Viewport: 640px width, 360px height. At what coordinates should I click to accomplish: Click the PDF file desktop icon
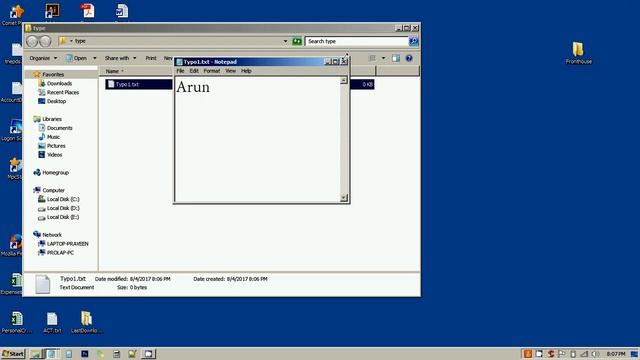(x=87, y=11)
